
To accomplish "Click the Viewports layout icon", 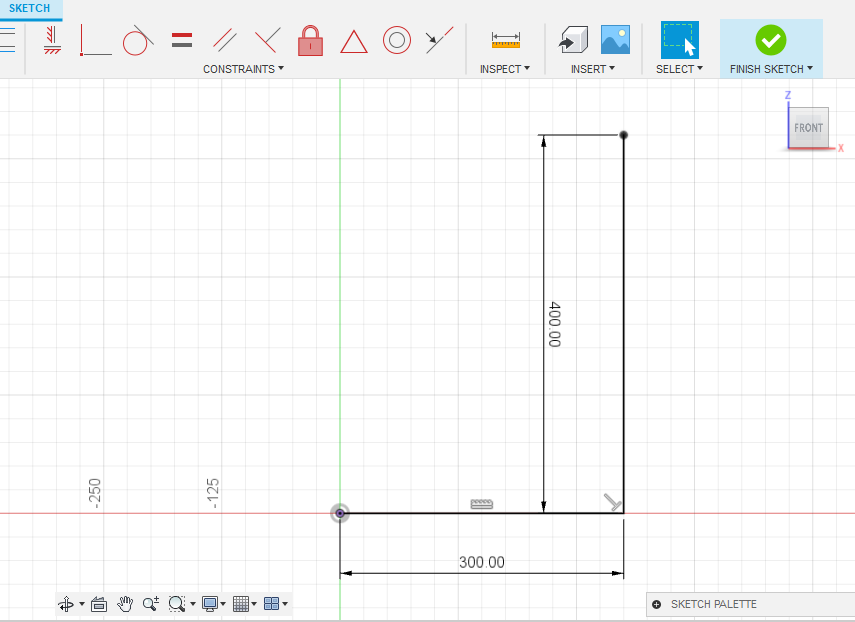I will pyautogui.click(x=272, y=604).
